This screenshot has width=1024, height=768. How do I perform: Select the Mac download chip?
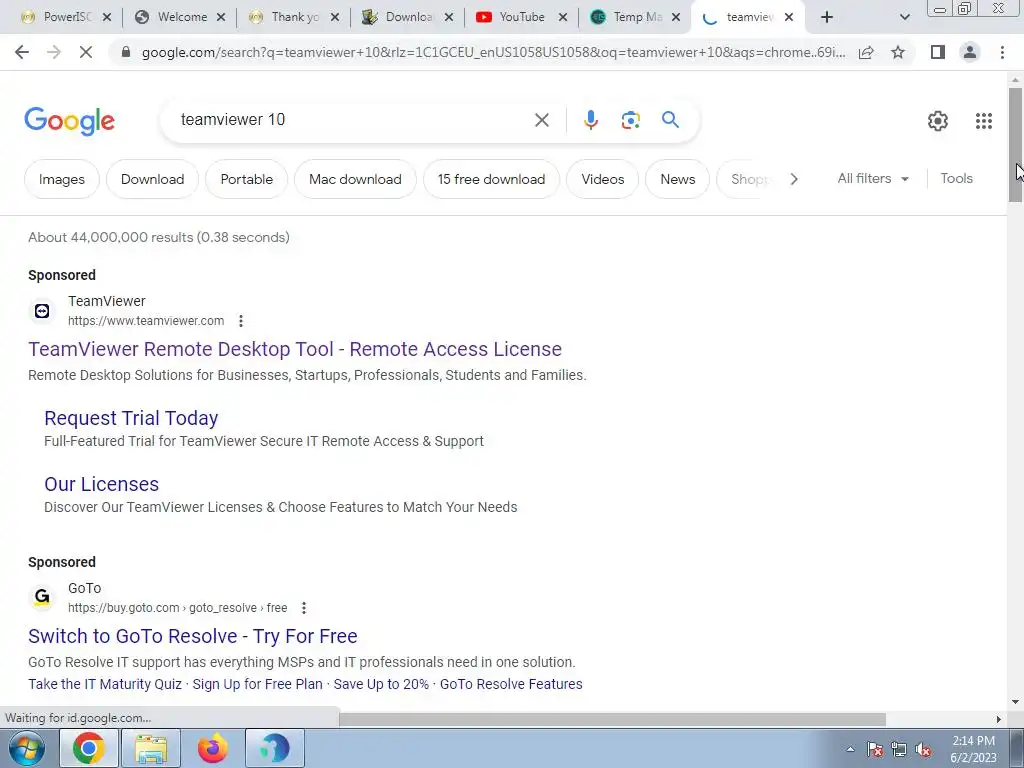pyautogui.click(x=355, y=179)
